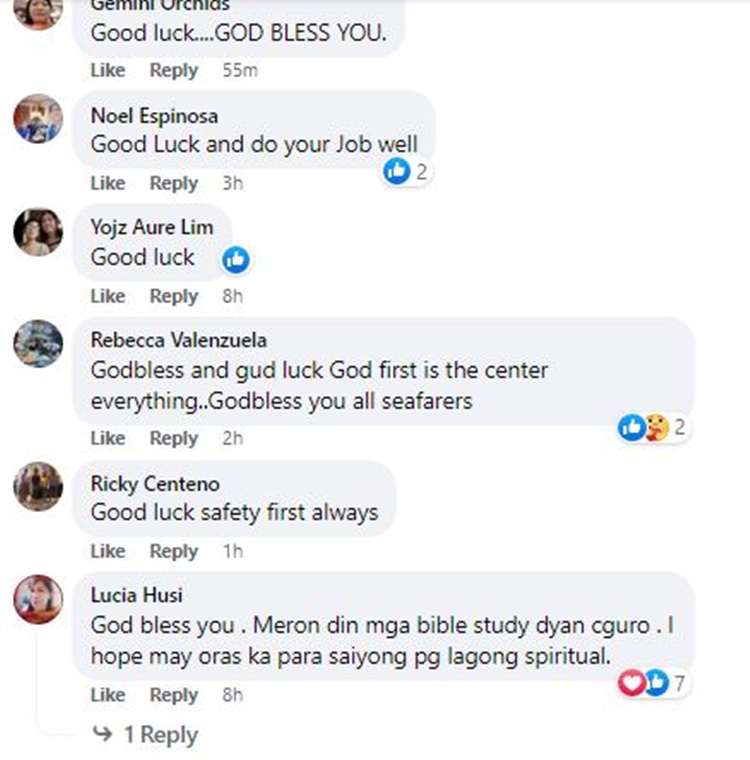Click the 2h timestamp on Rebecca Valenzuela's comment
The width and height of the screenshot is (750, 760).
tap(232, 438)
